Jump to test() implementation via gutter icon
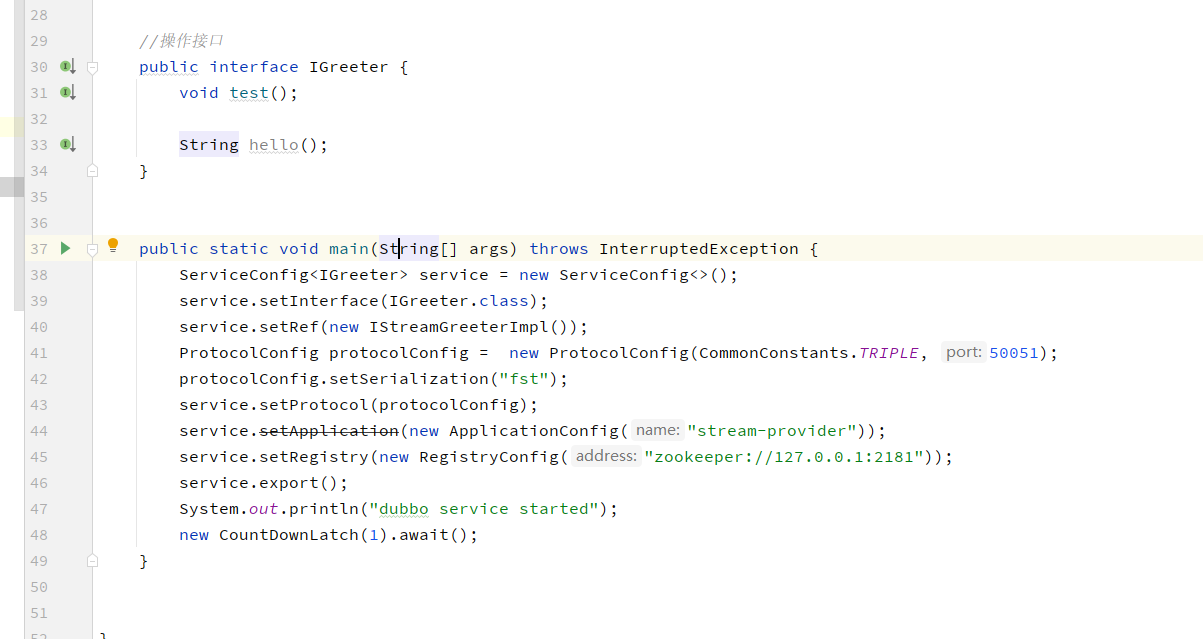Image resolution: width=1203 pixels, height=639 pixels. (x=66, y=92)
